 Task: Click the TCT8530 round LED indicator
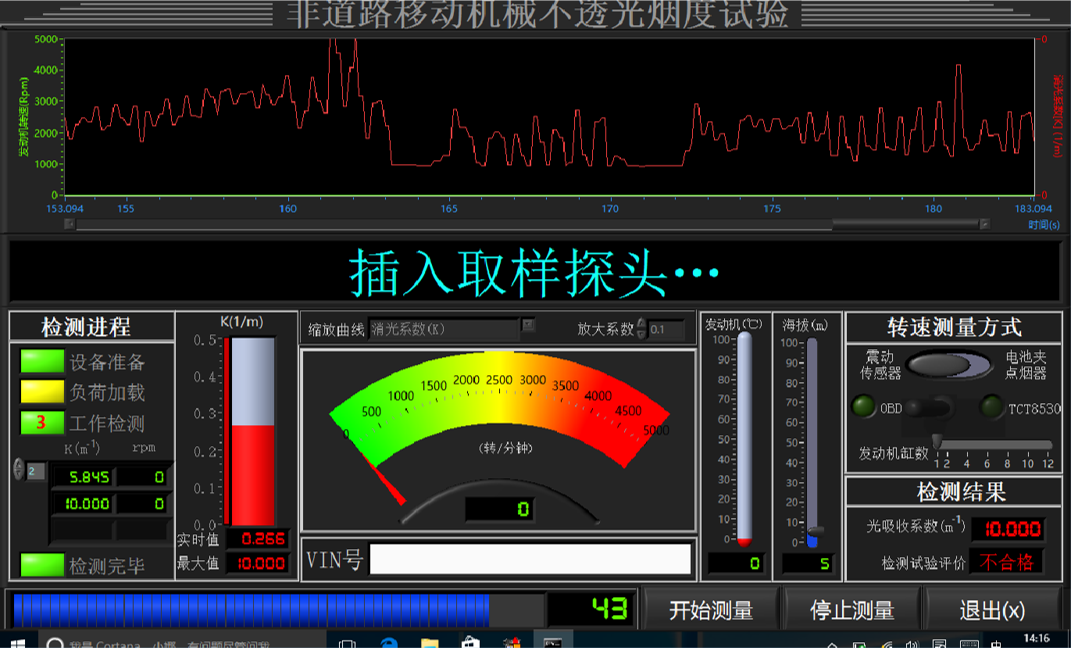click(991, 407)
